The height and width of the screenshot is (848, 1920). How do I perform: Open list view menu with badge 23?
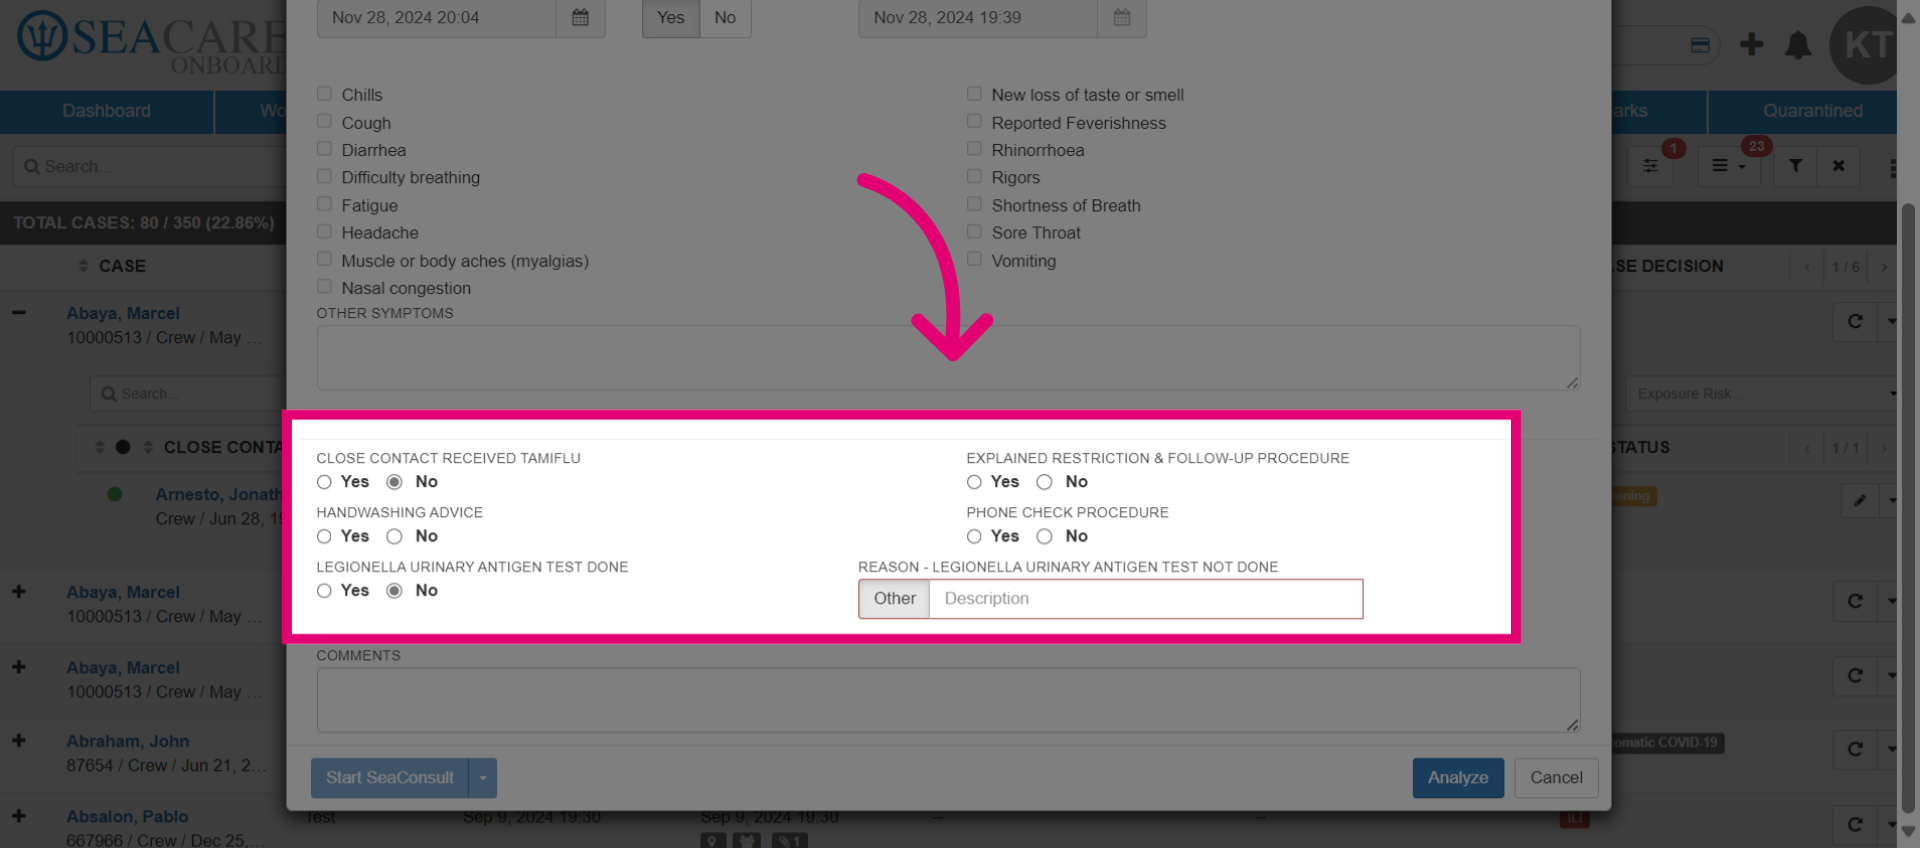[x=1729, y=166]
